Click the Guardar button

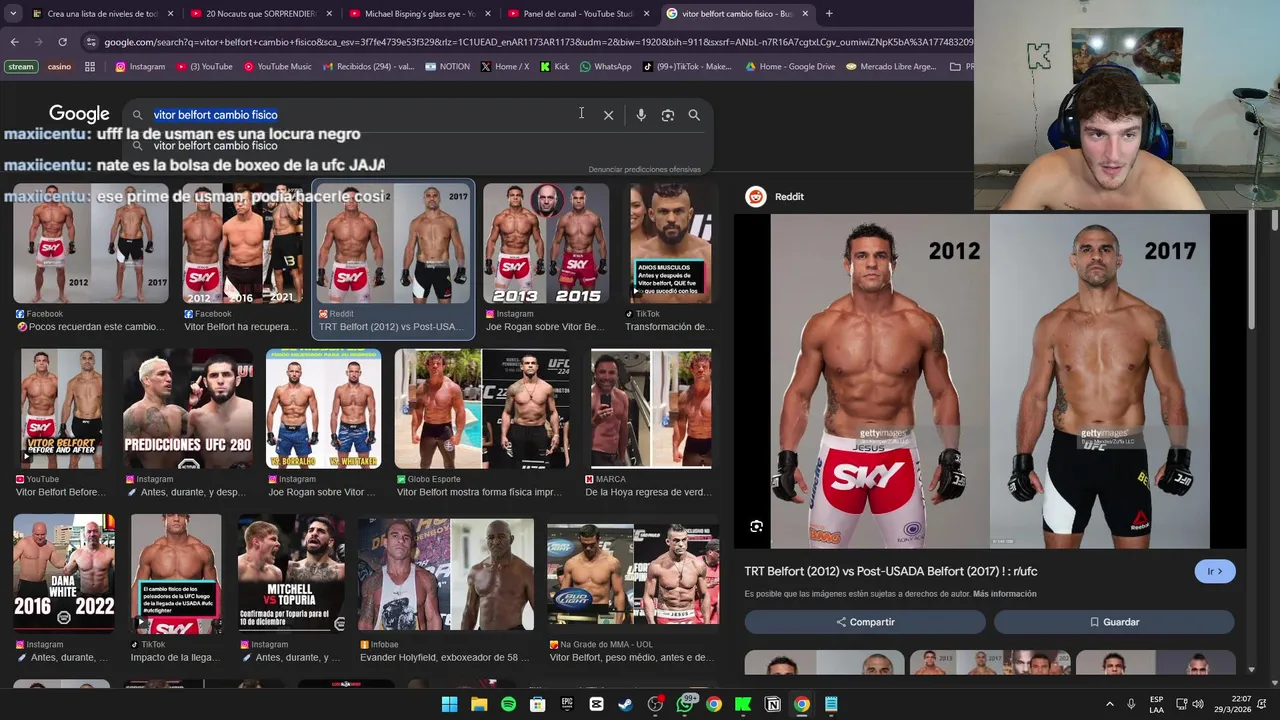(1114, 622)
